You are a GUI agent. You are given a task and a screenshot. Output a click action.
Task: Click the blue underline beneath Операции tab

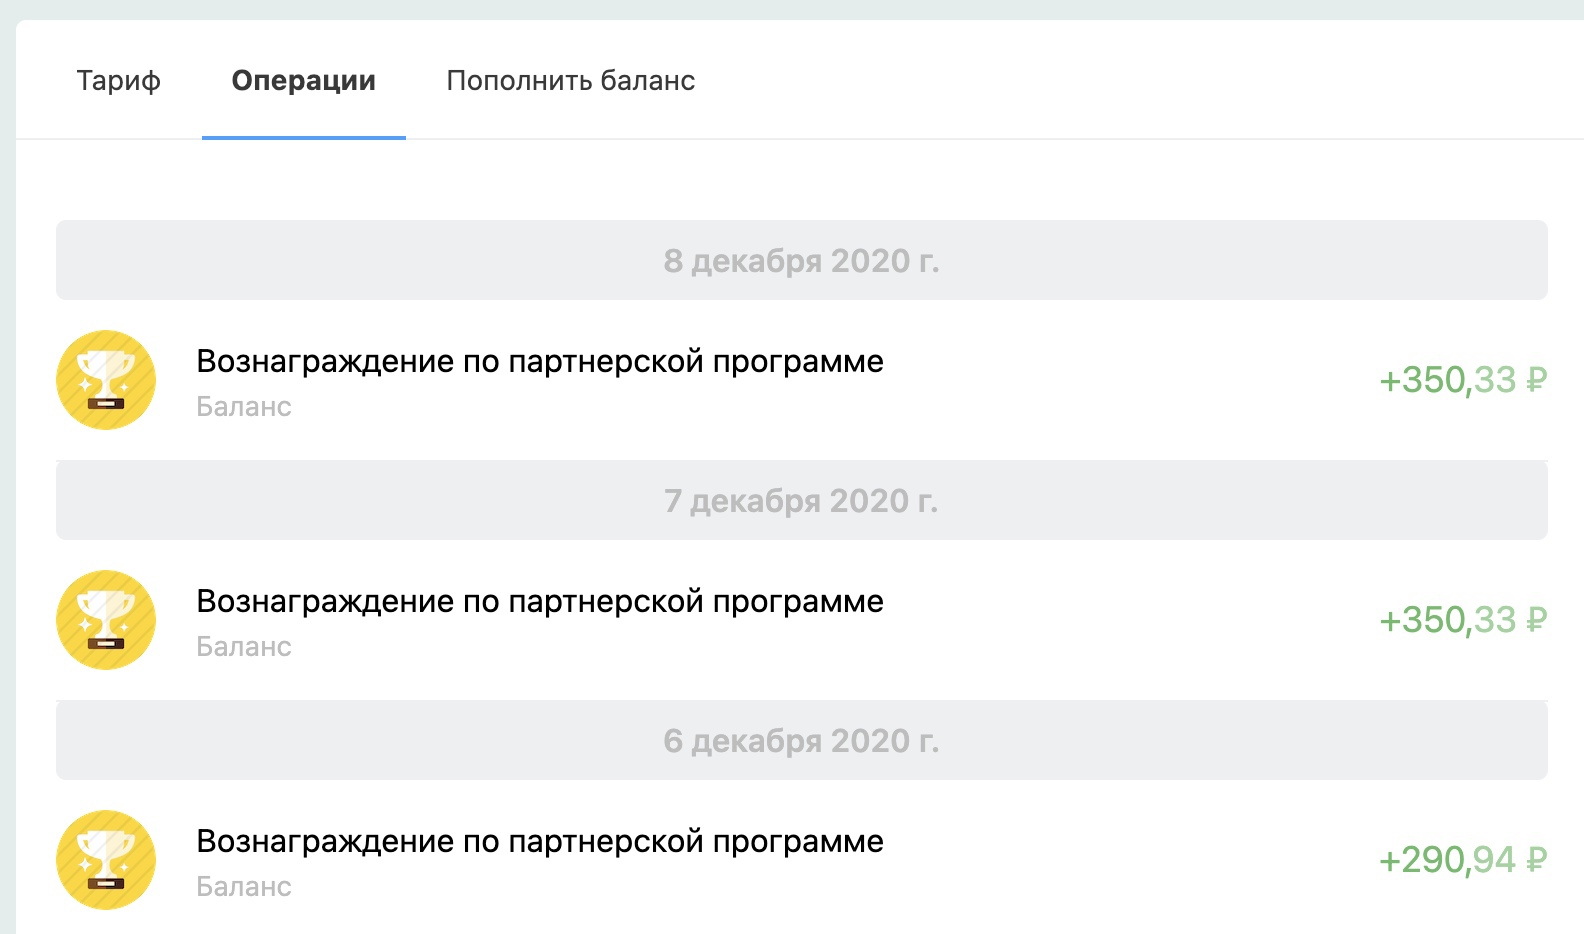tap(303, 137)
